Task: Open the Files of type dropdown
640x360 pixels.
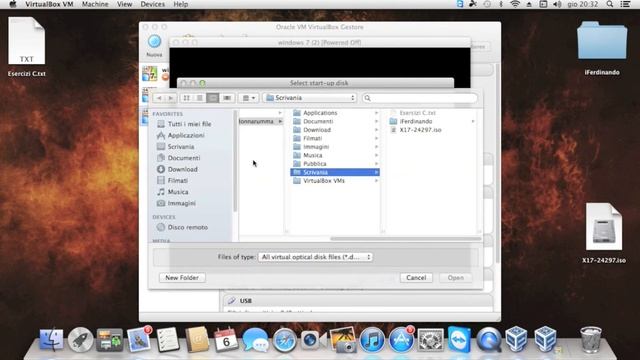Action: point(316,257)
